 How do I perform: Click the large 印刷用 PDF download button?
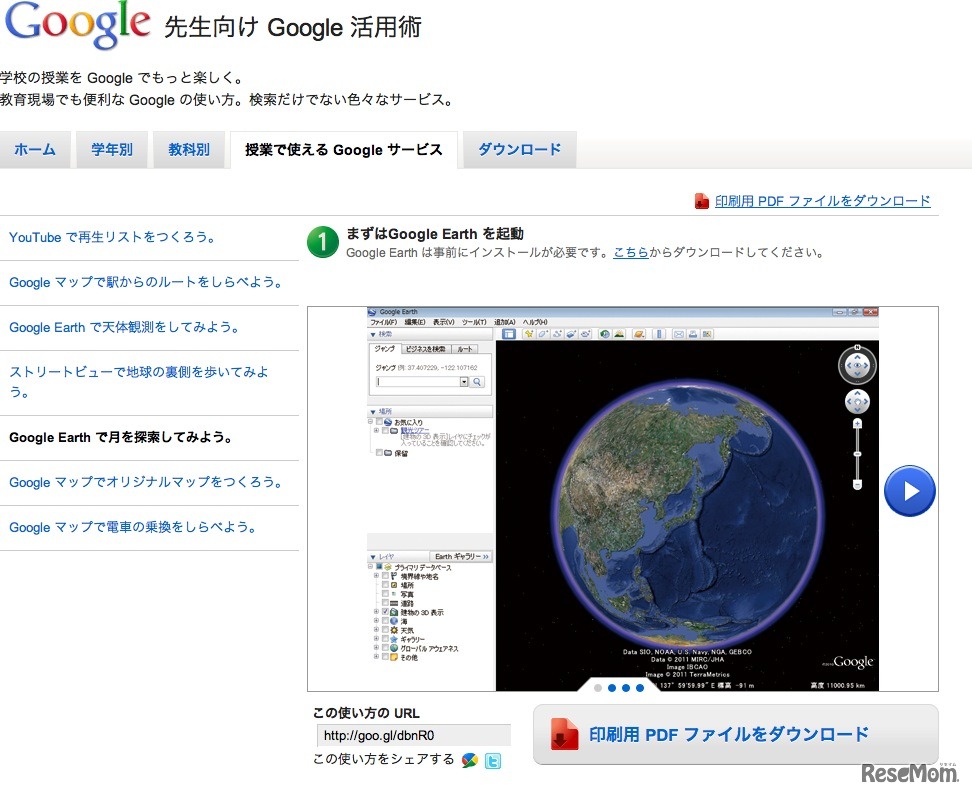pos(735,735)
